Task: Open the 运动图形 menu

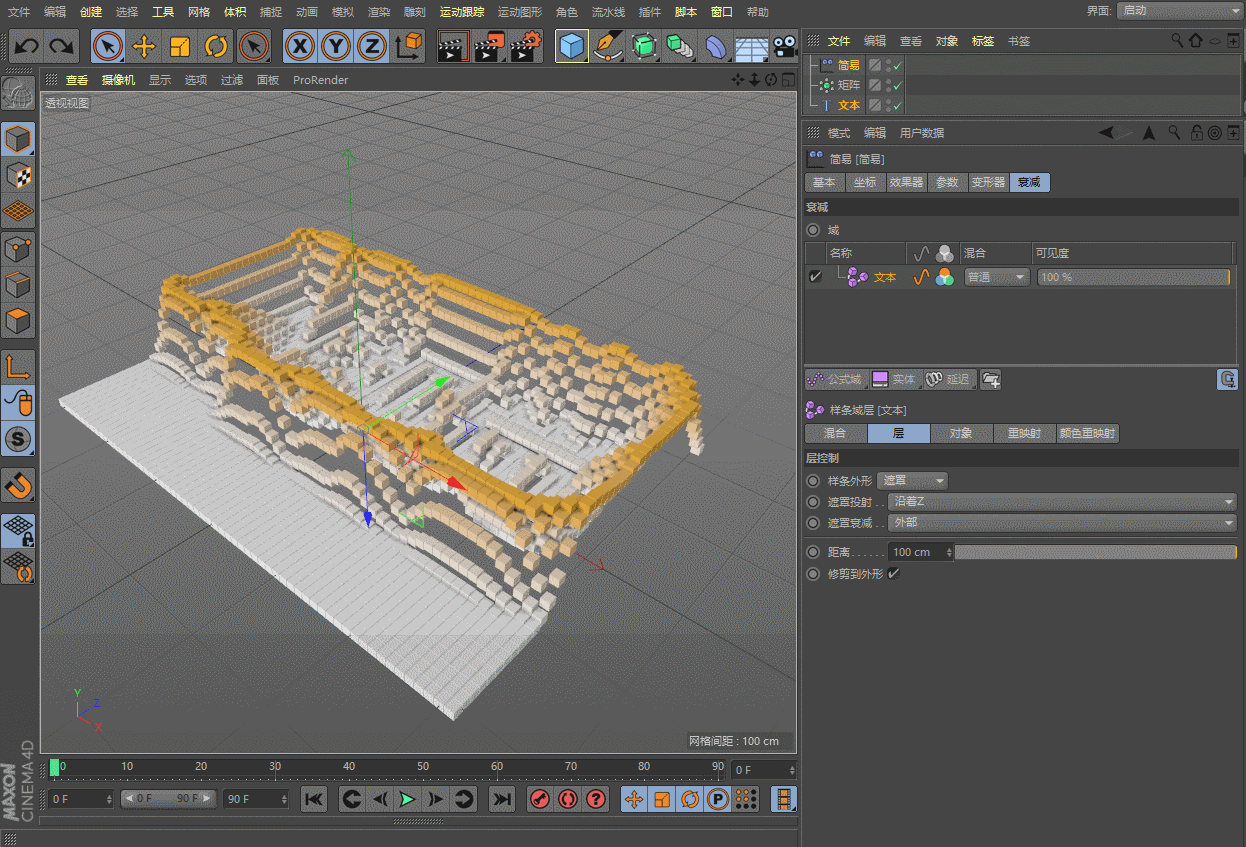Action: click(519, 12)
